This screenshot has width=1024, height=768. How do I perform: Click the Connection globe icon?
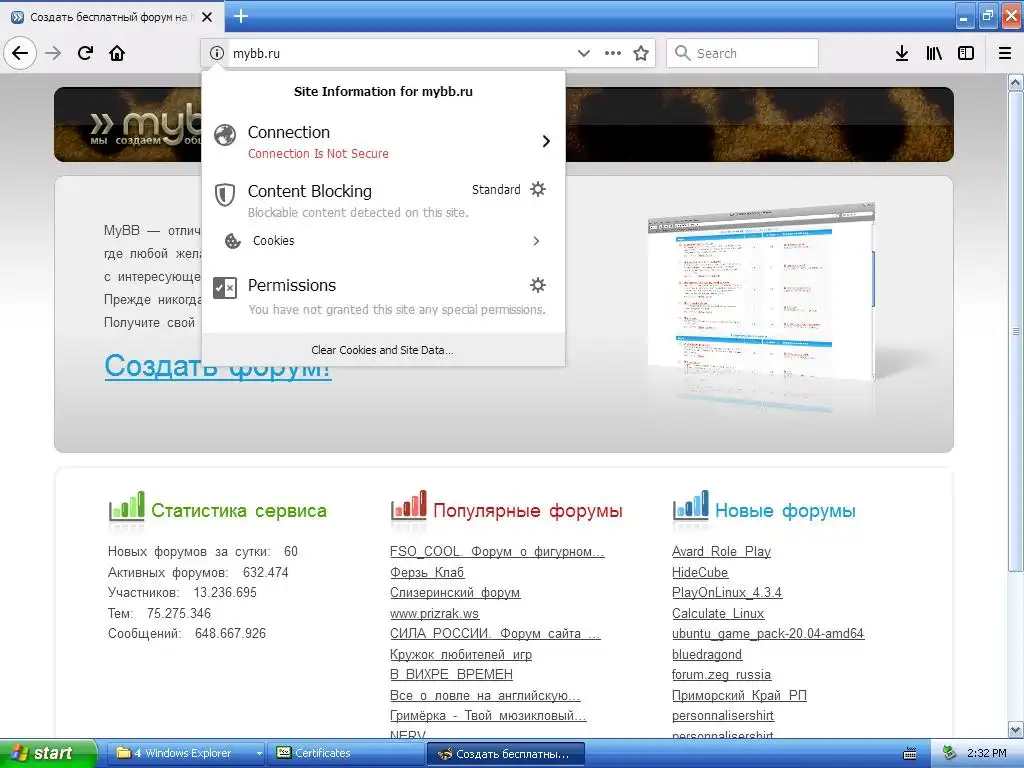(x=225, y=135)
